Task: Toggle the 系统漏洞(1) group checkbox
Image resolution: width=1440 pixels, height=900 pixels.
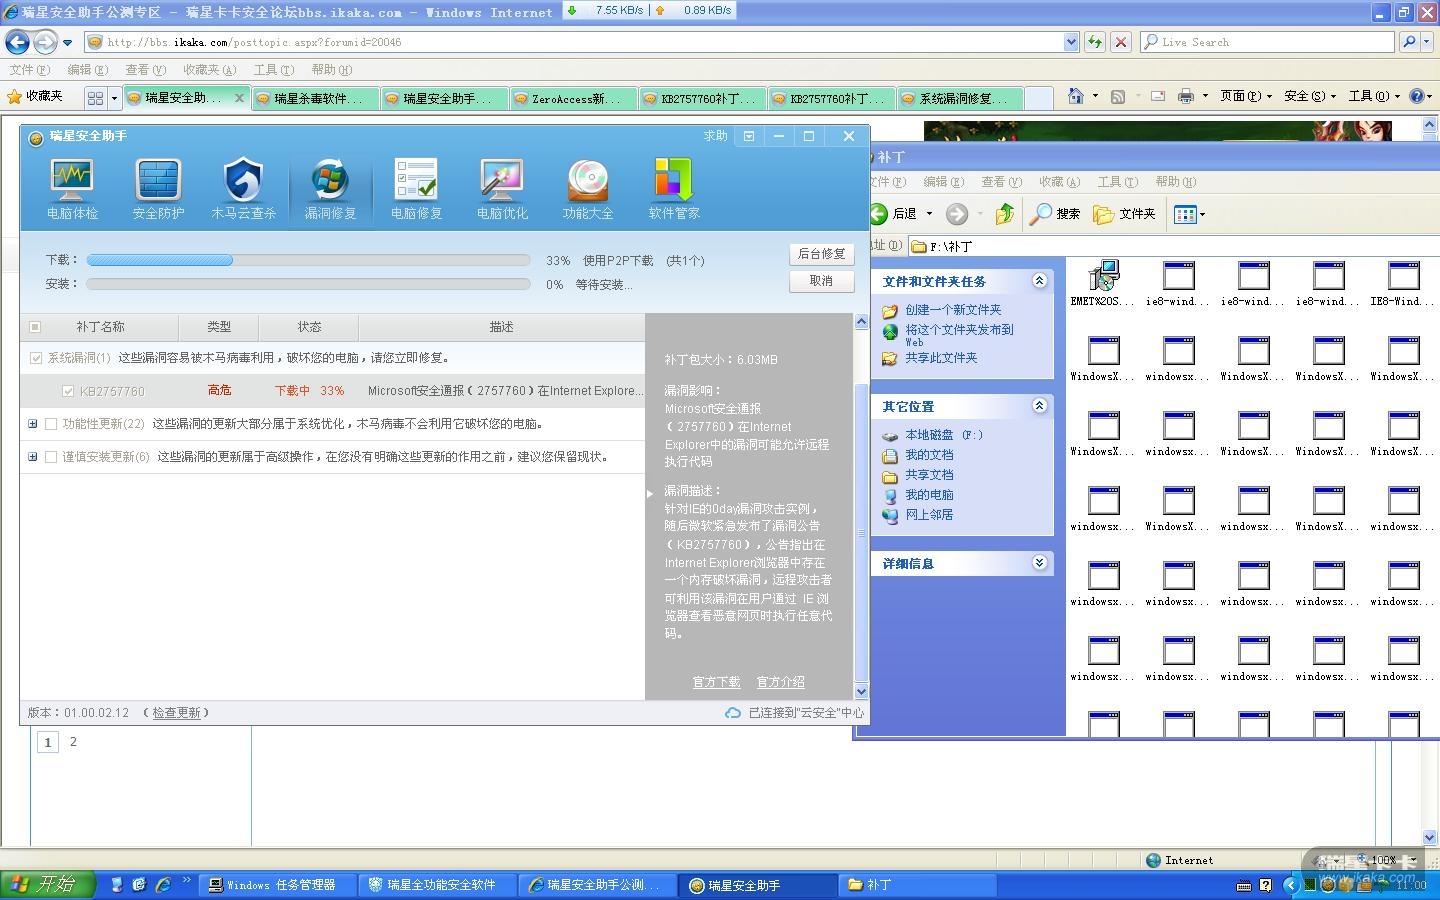Action: 36,358
